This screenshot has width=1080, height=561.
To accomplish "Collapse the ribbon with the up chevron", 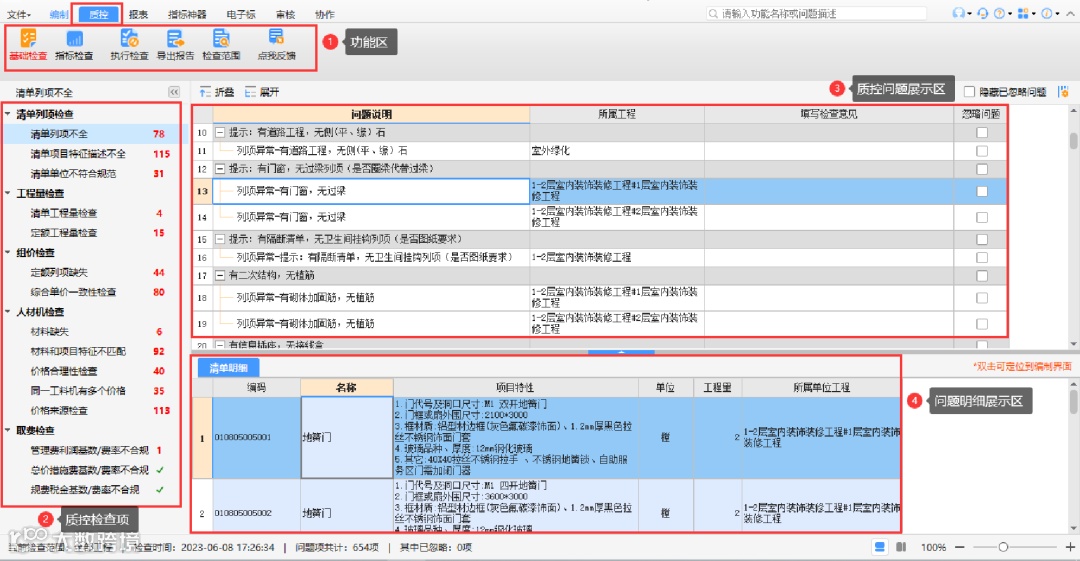I will tap(1070, 13).
